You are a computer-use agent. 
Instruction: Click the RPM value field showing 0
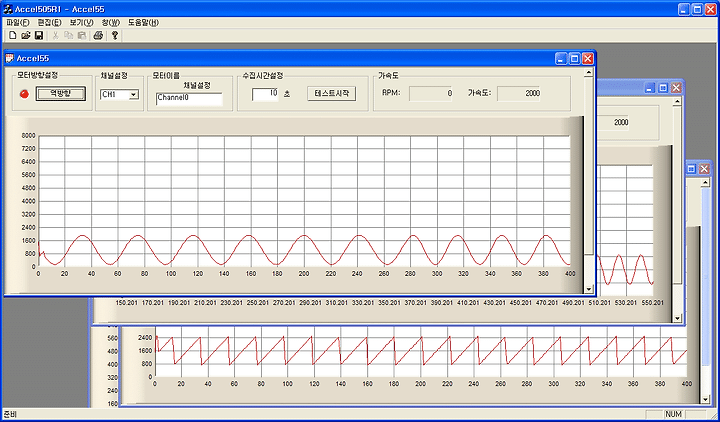tap(431, 93)
